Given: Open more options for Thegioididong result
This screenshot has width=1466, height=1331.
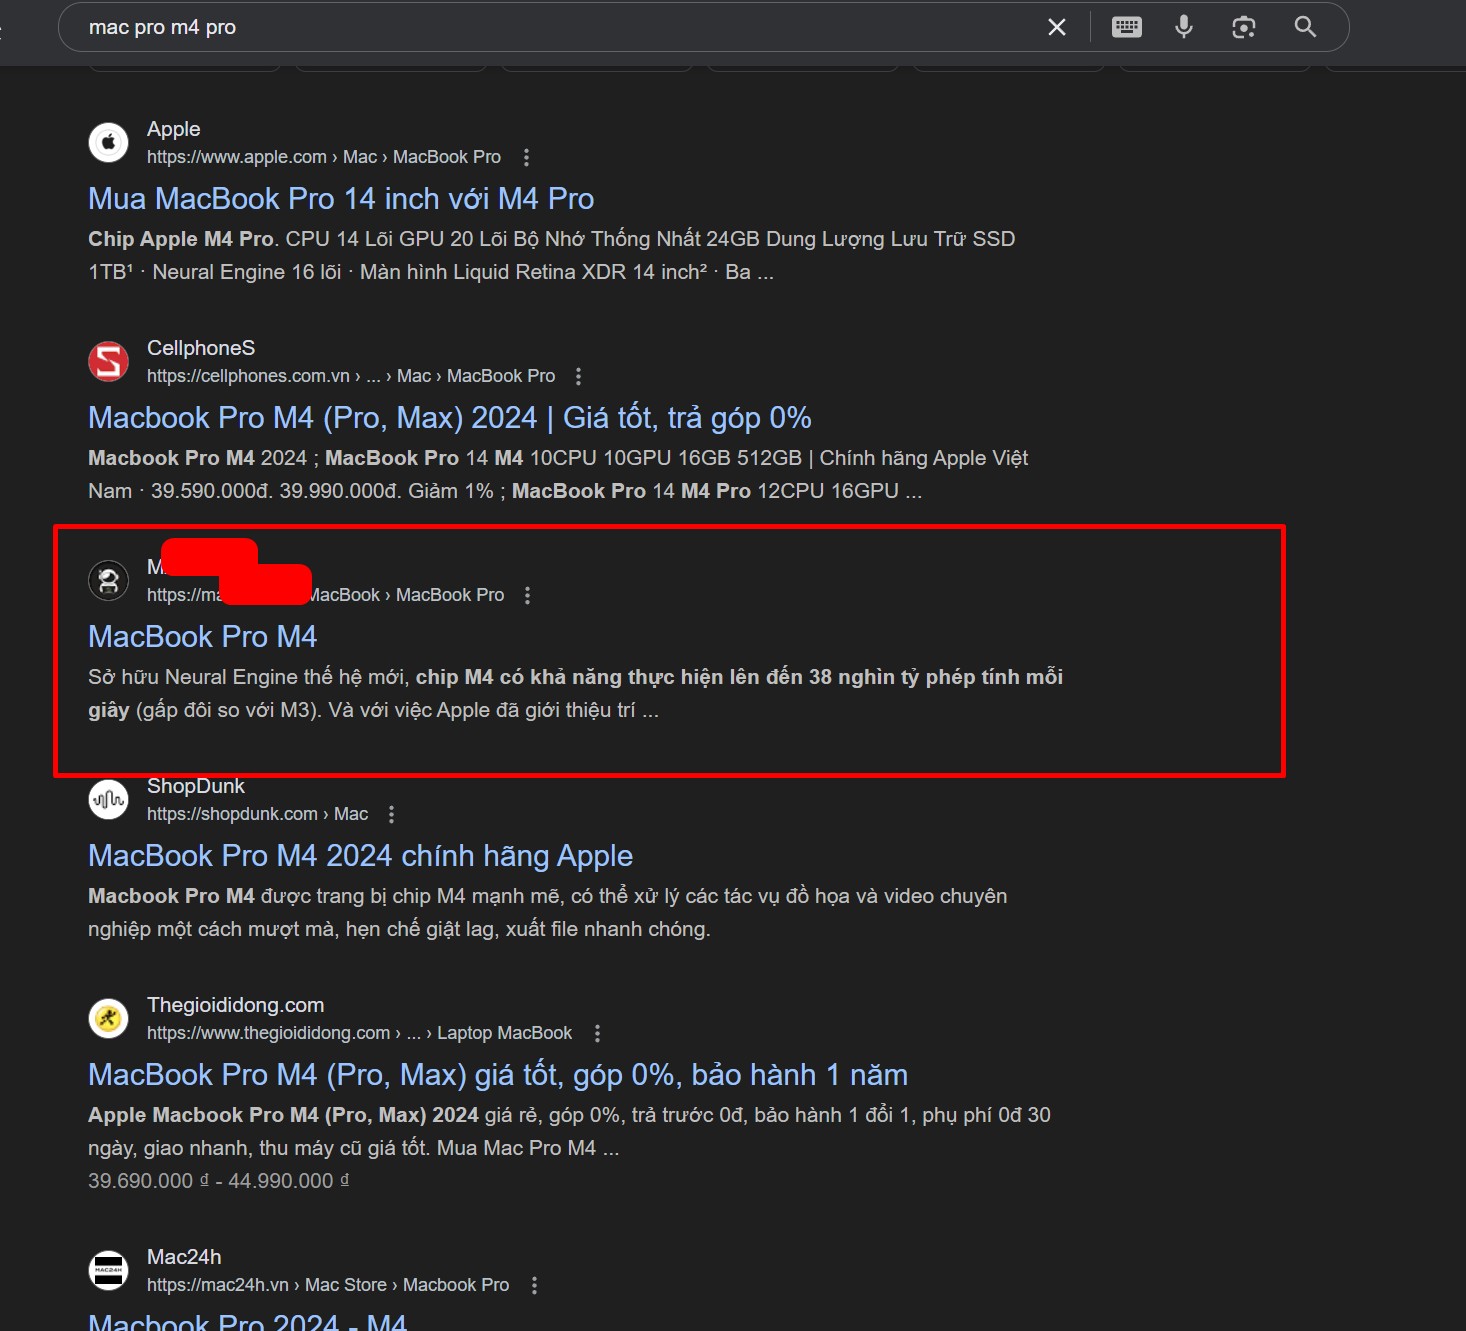Looking at the screenshot, I should click(x=597, y=1033).
